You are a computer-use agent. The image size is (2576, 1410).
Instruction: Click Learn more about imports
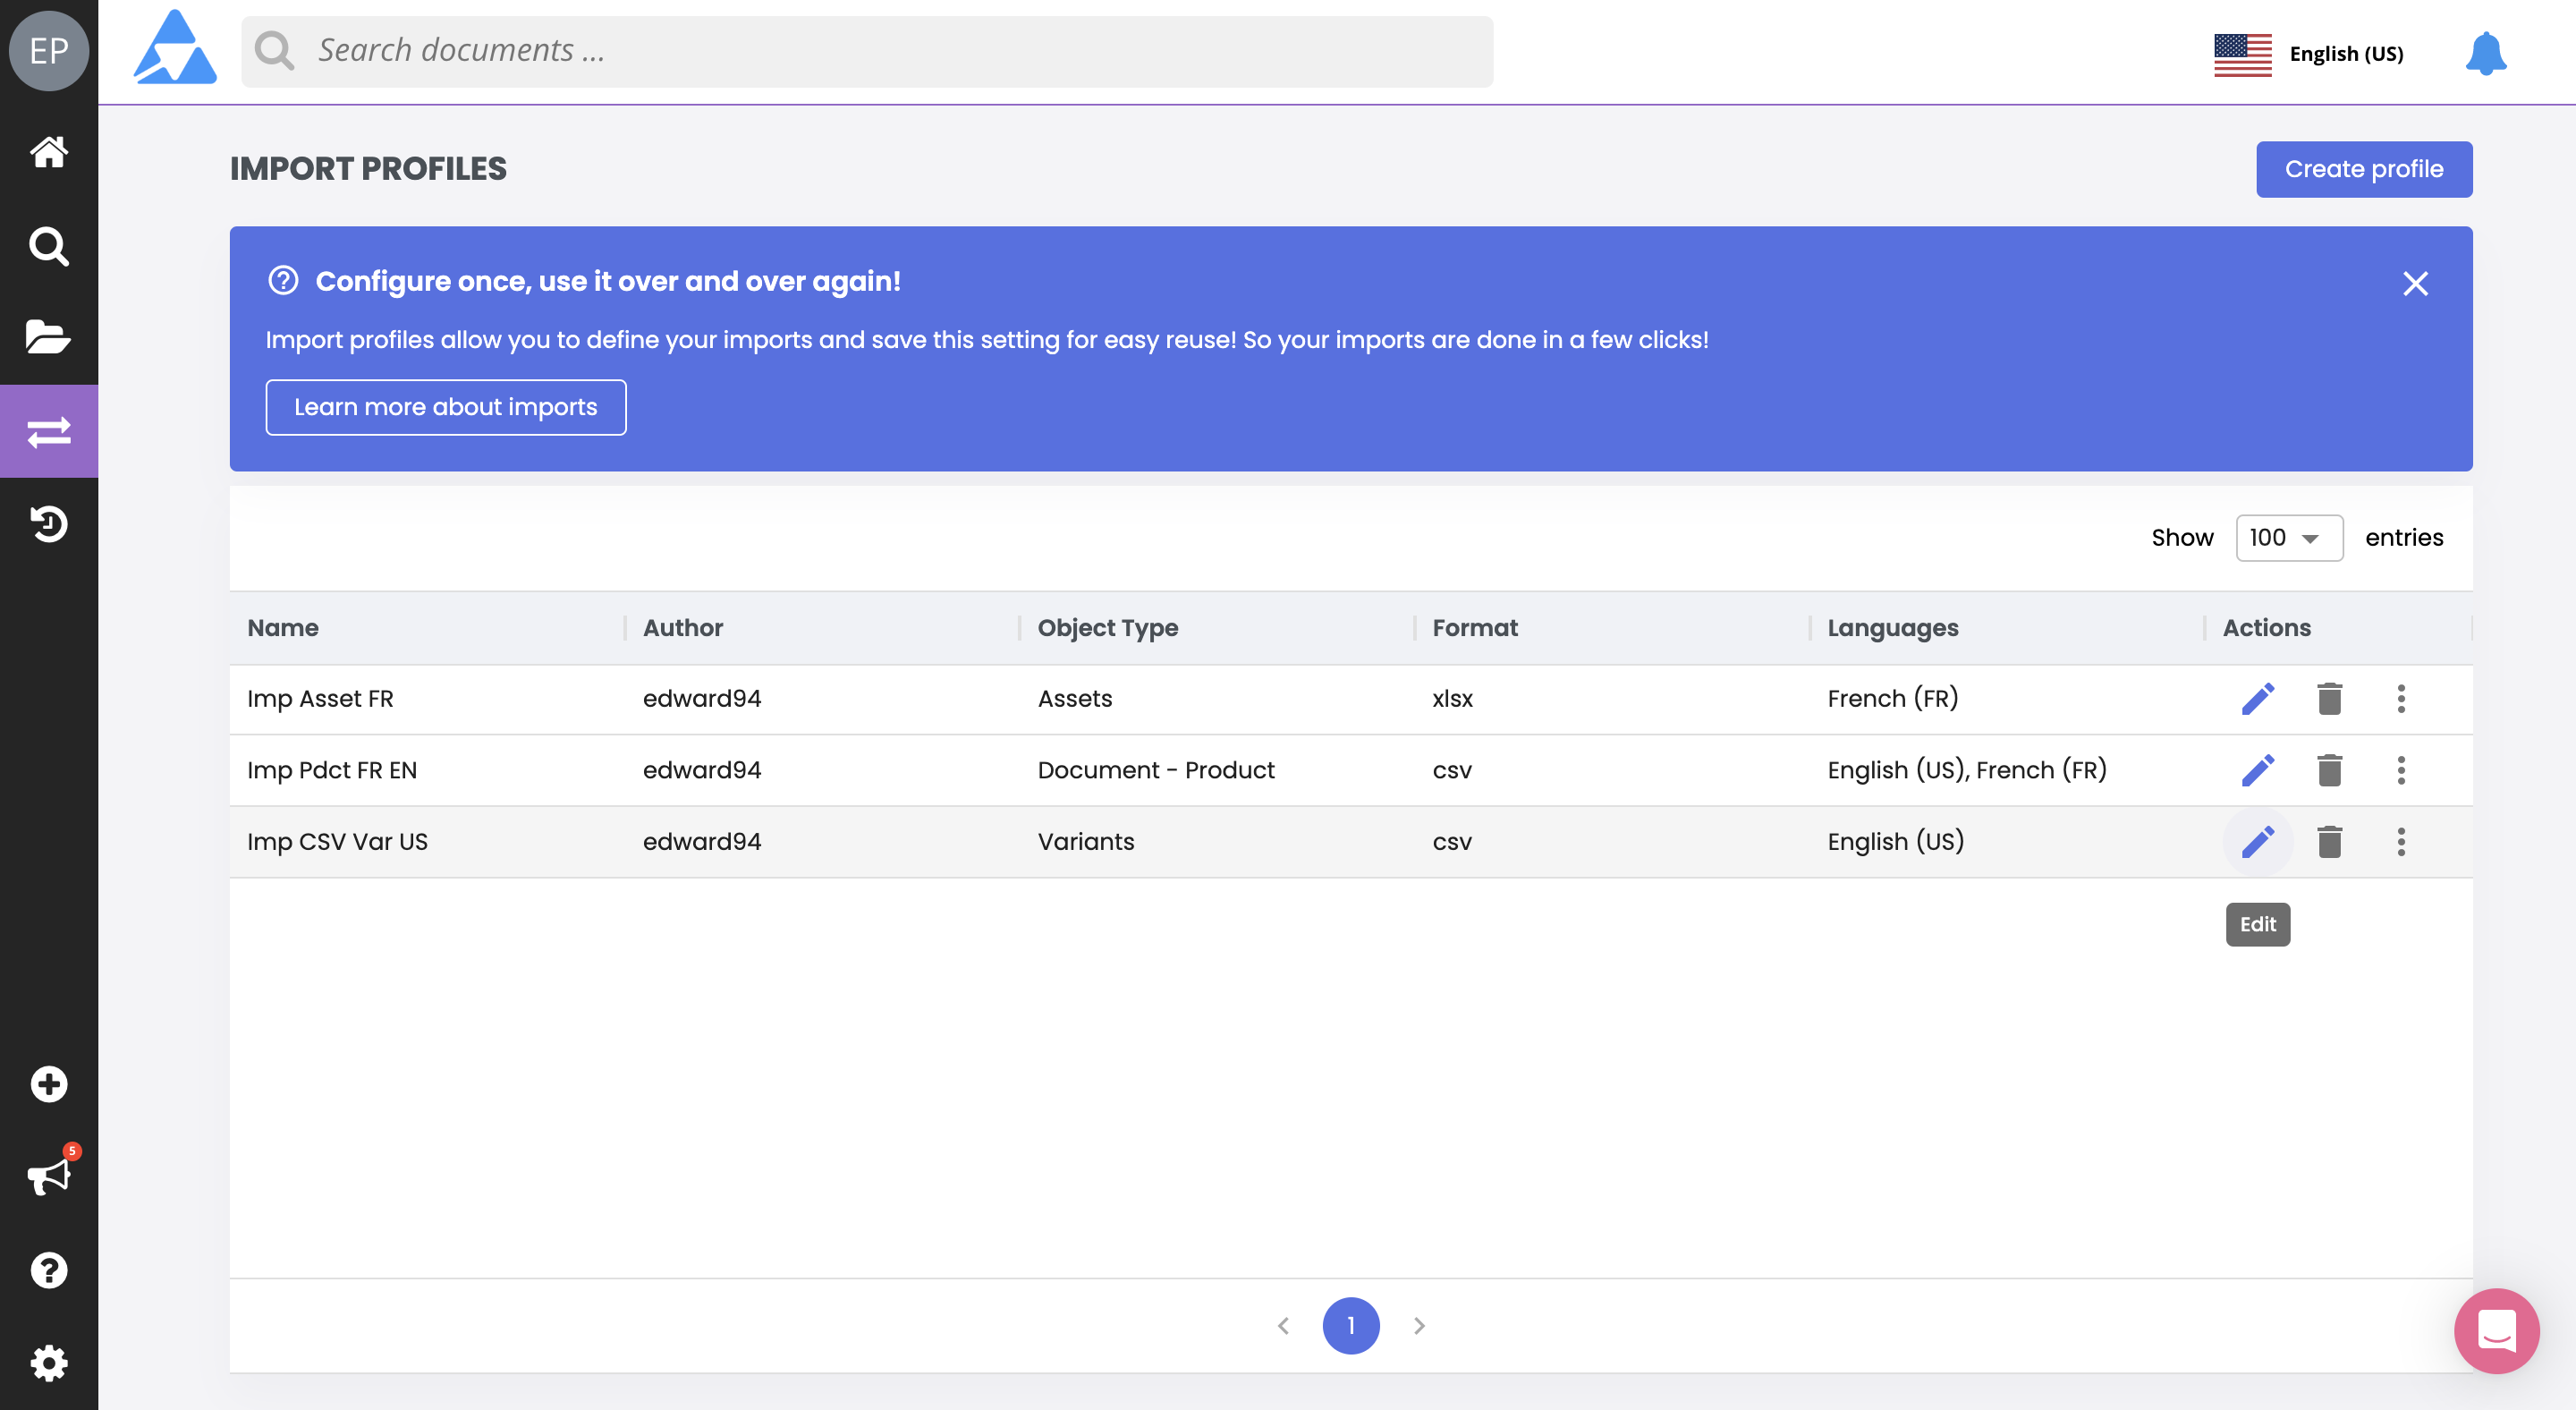click(445, 407)
